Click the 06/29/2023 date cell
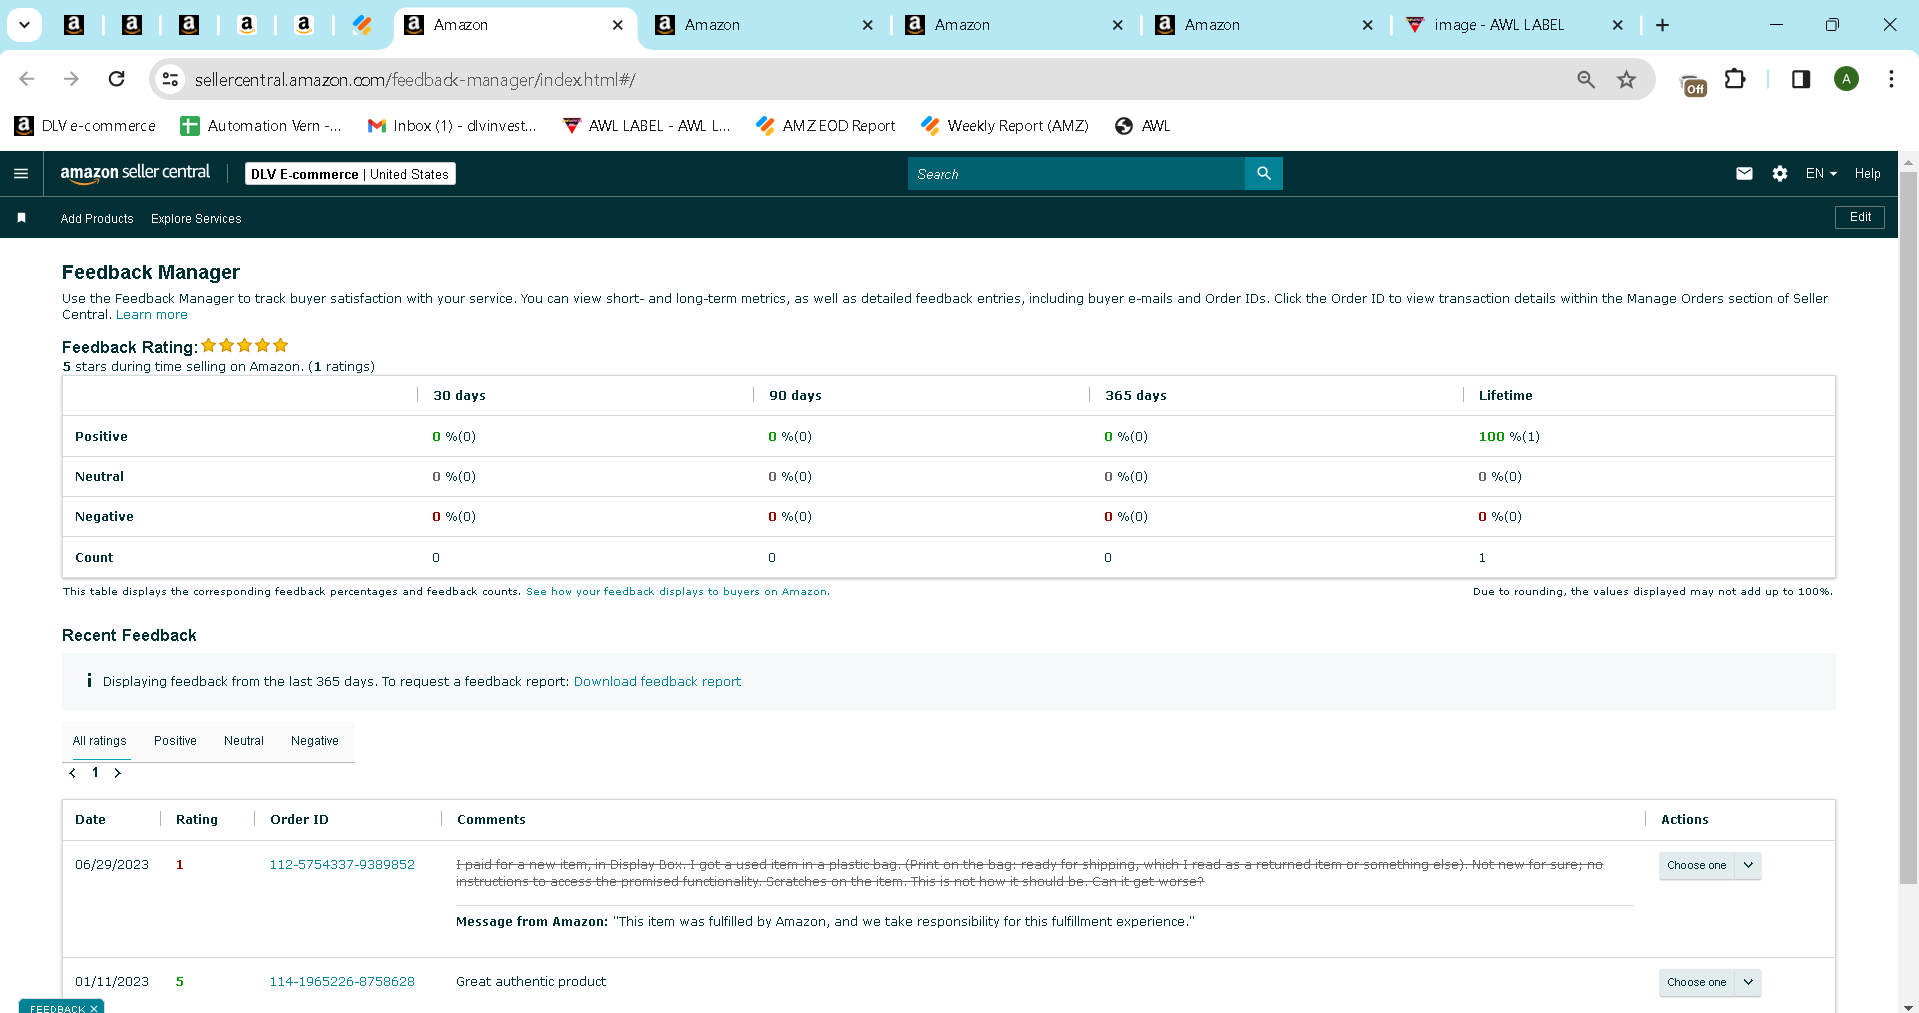Image resolution: width=1919 pixels, height=1013 pixels. (112, 865)
